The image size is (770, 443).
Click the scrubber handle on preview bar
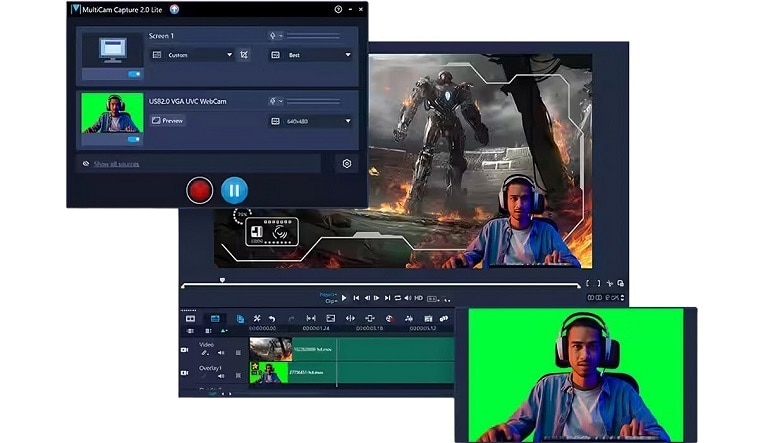[222, 280]
